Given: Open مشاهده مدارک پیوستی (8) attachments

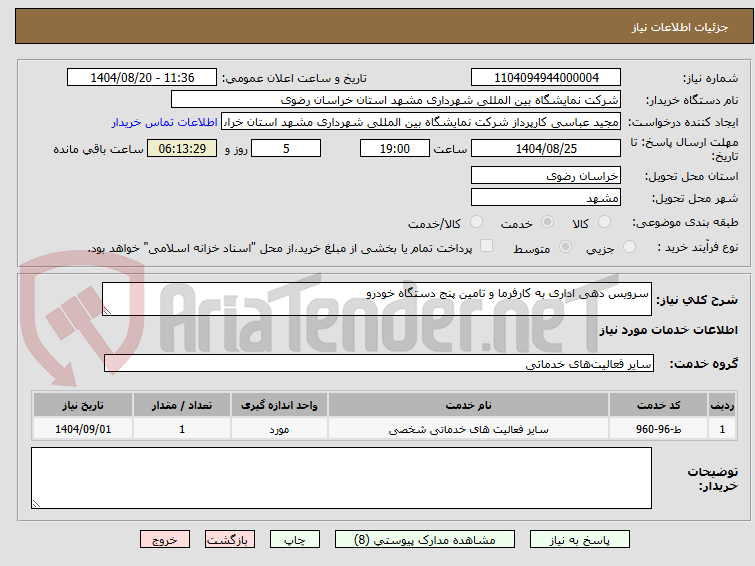Looking at the screenshot, I should [425, 540].
